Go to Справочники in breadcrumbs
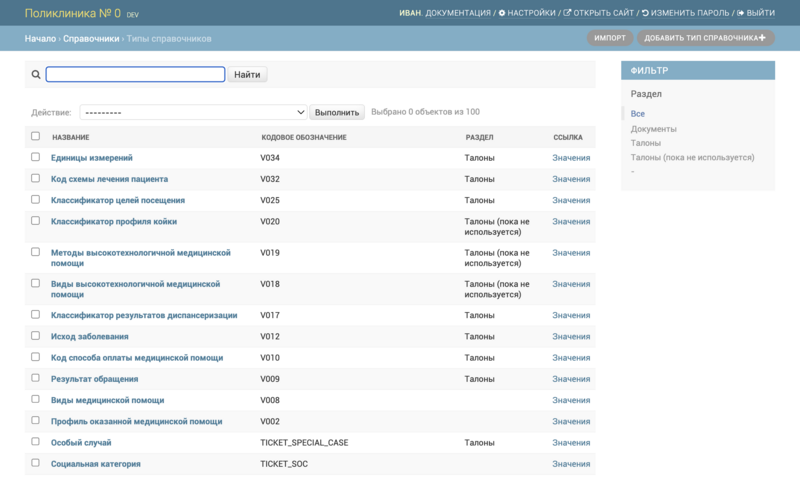The width and height of the screenshot is (800, 480). pyautogui.click(x=91, y=39)
